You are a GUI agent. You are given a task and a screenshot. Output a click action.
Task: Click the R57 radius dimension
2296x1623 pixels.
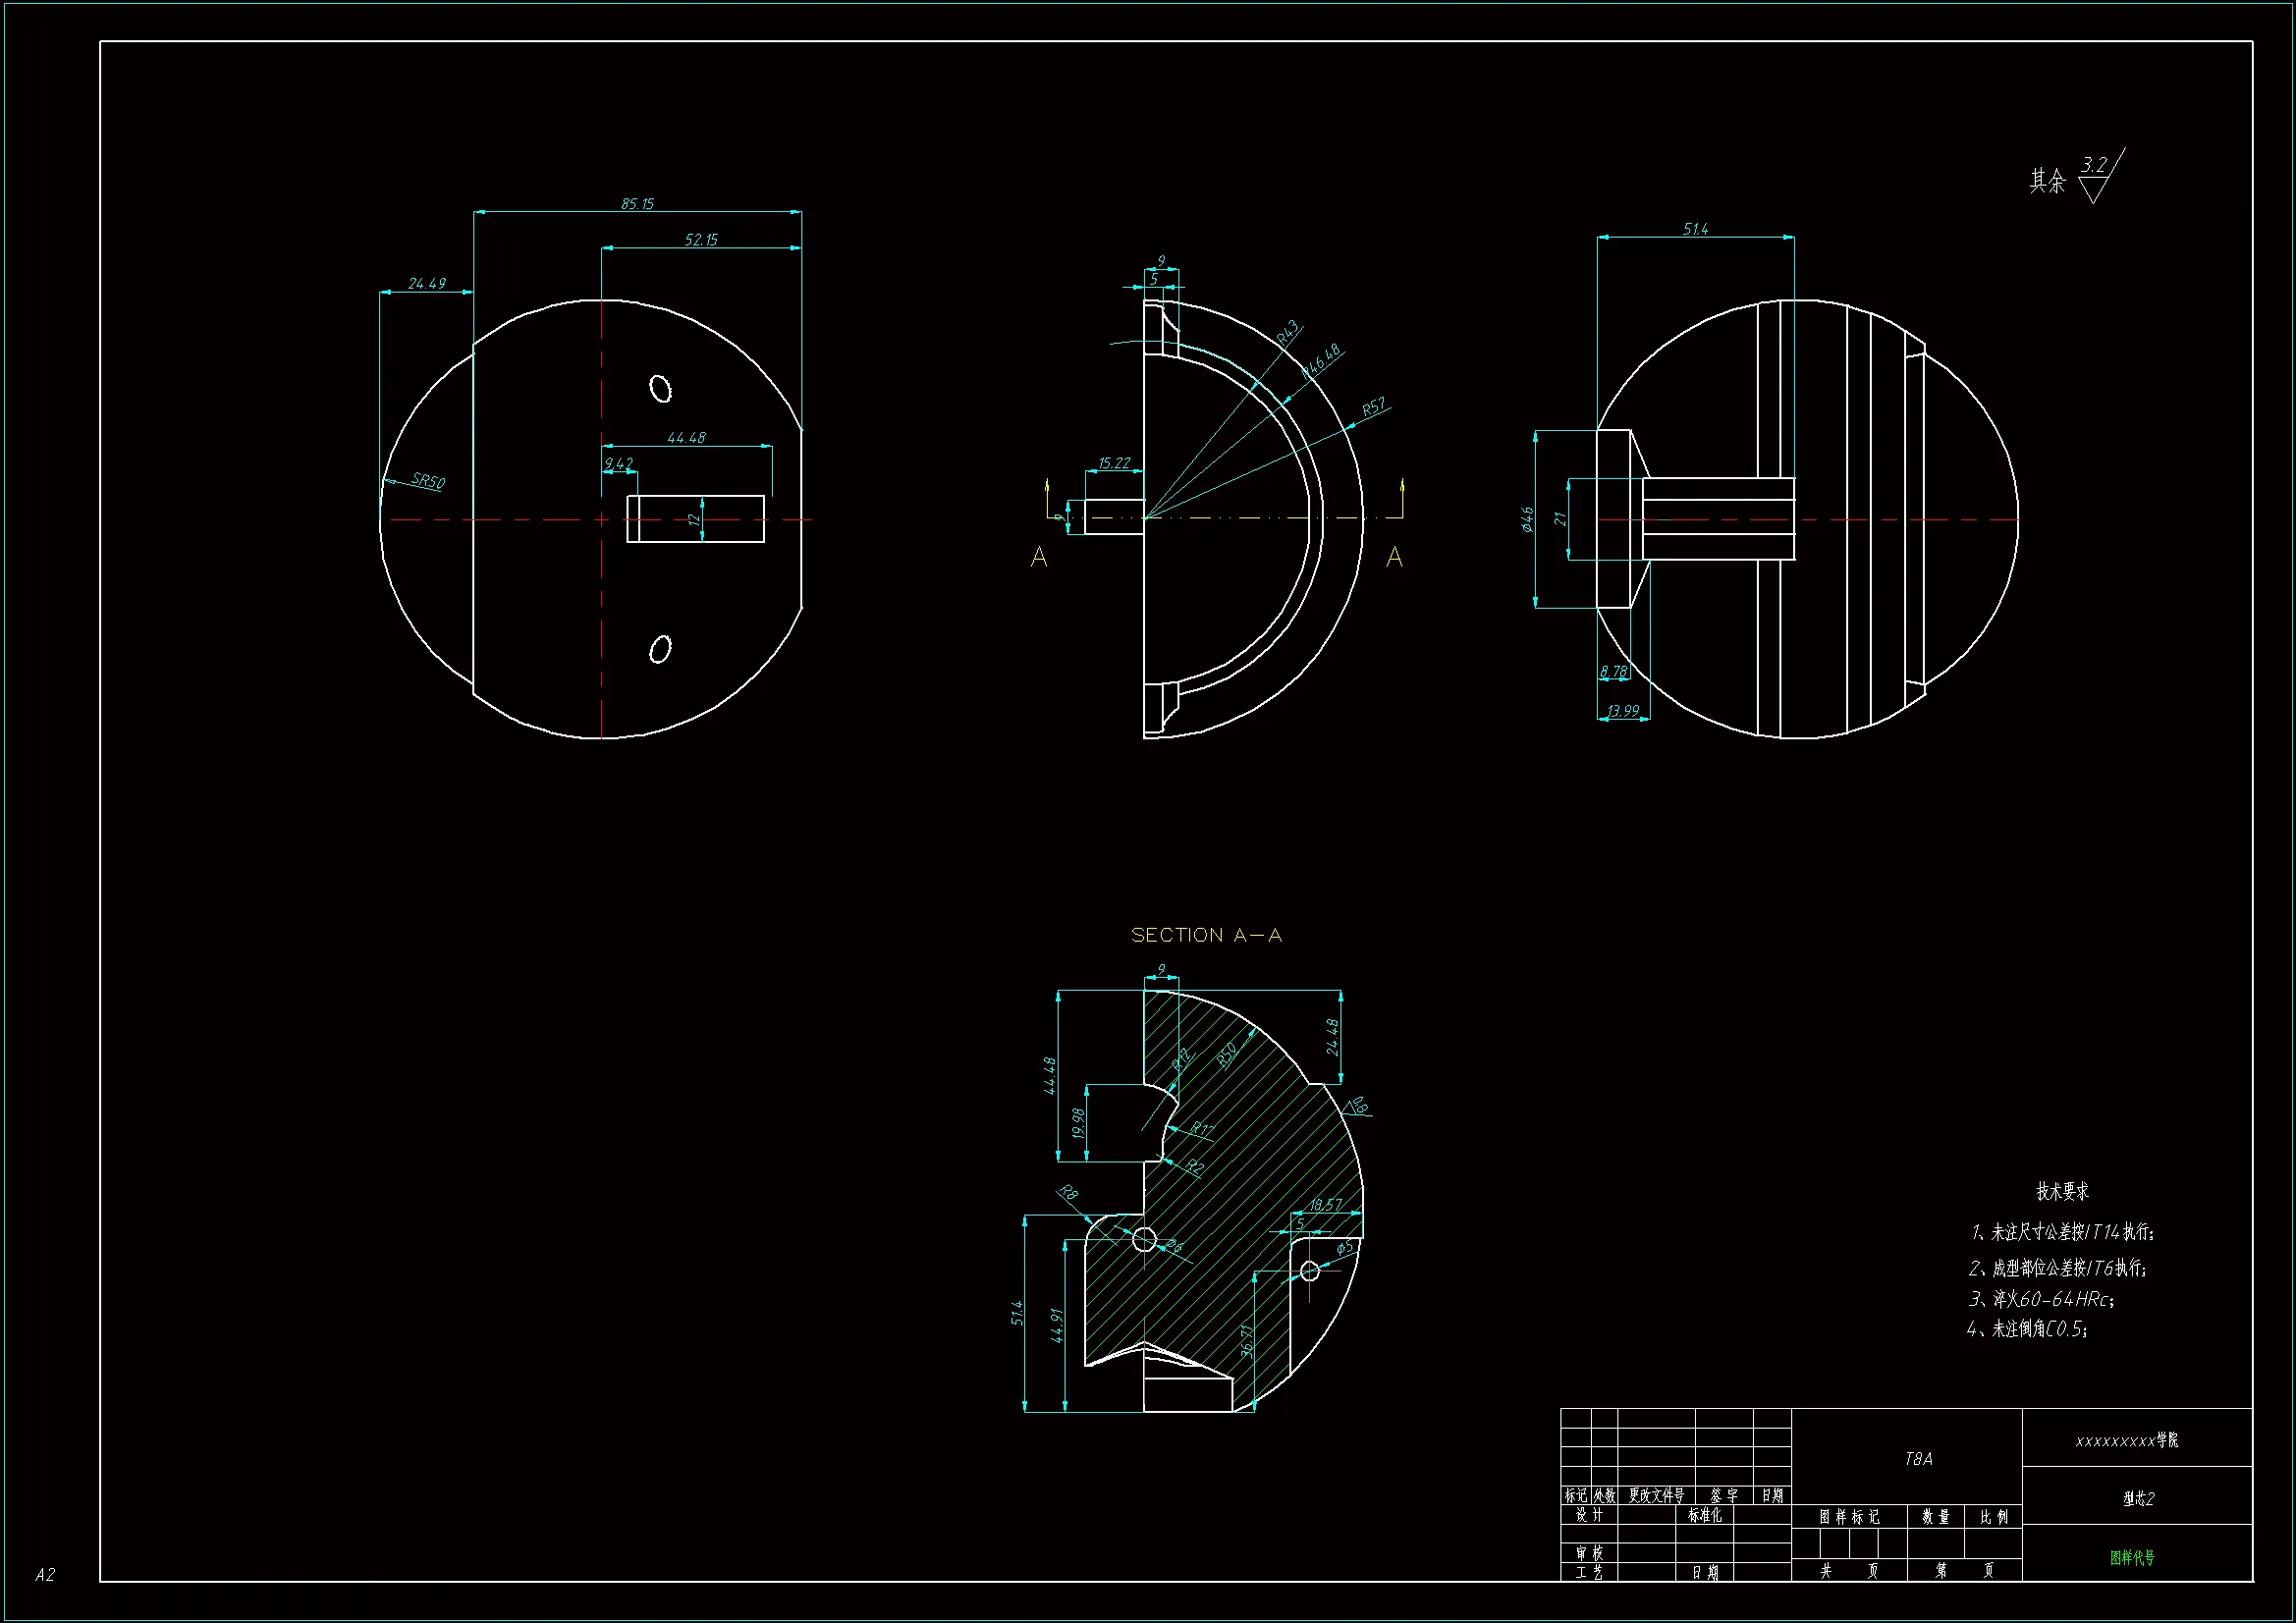coord(1374,407)
